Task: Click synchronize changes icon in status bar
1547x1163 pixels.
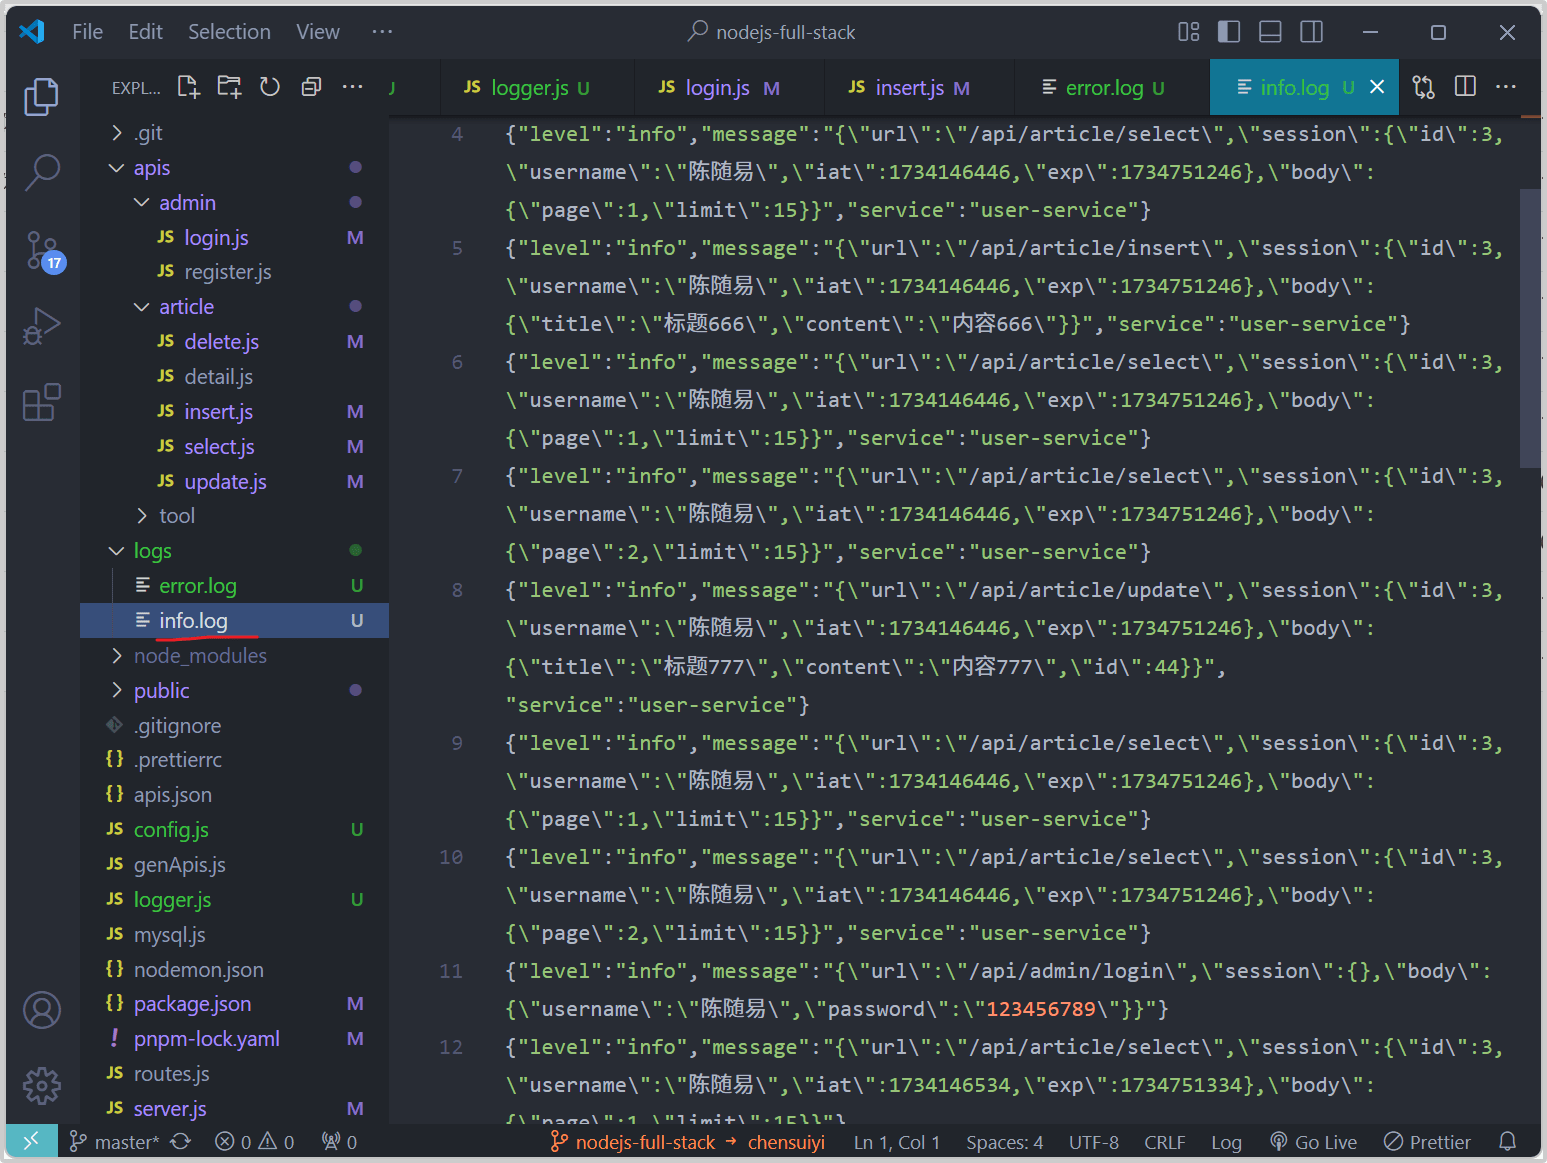Action: click(181, 1141)
